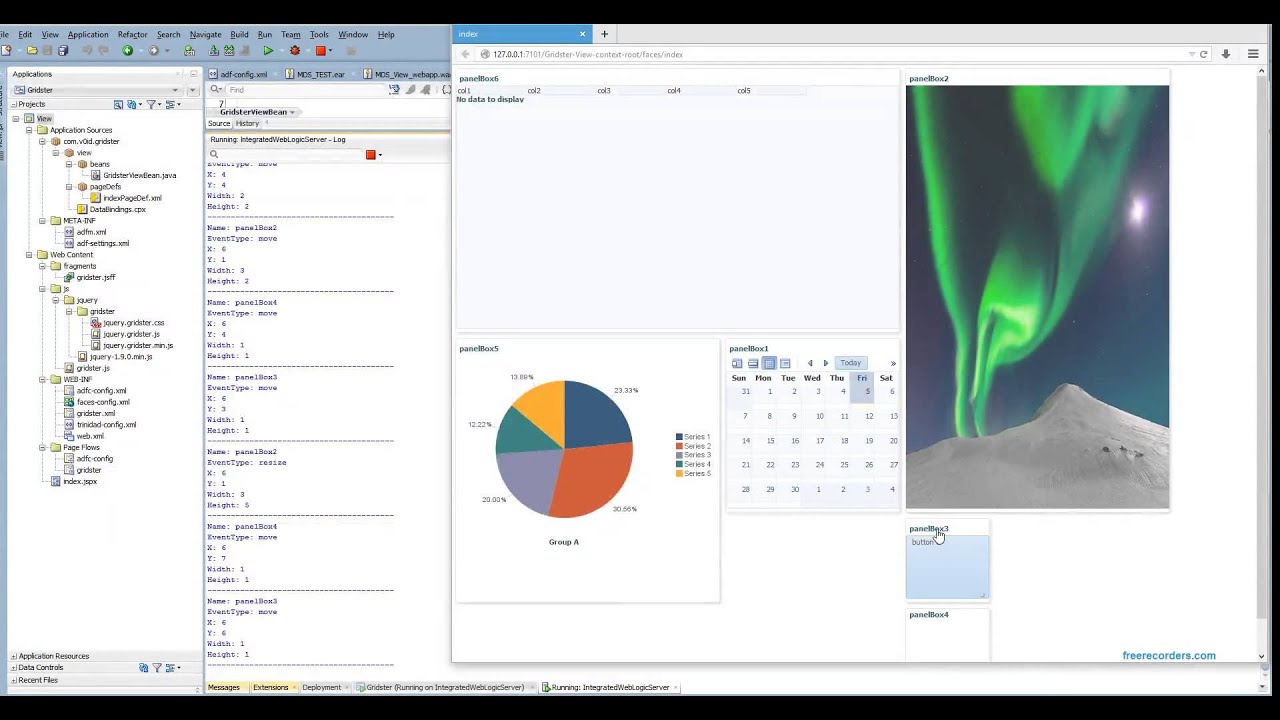This screenshot has height=720, width=1280.
Task: Open the GridsterViewBean breadcrumb dropdown
Action: click(x=292, y=112)
